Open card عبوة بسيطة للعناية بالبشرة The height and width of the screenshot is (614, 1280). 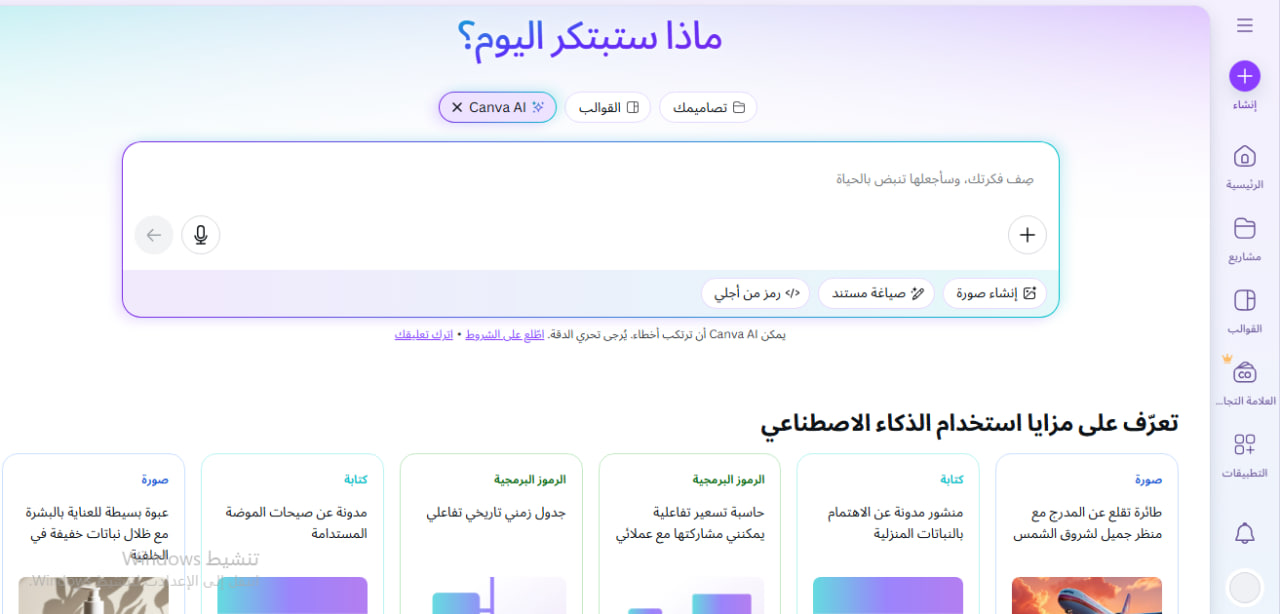tap(94, 534)
